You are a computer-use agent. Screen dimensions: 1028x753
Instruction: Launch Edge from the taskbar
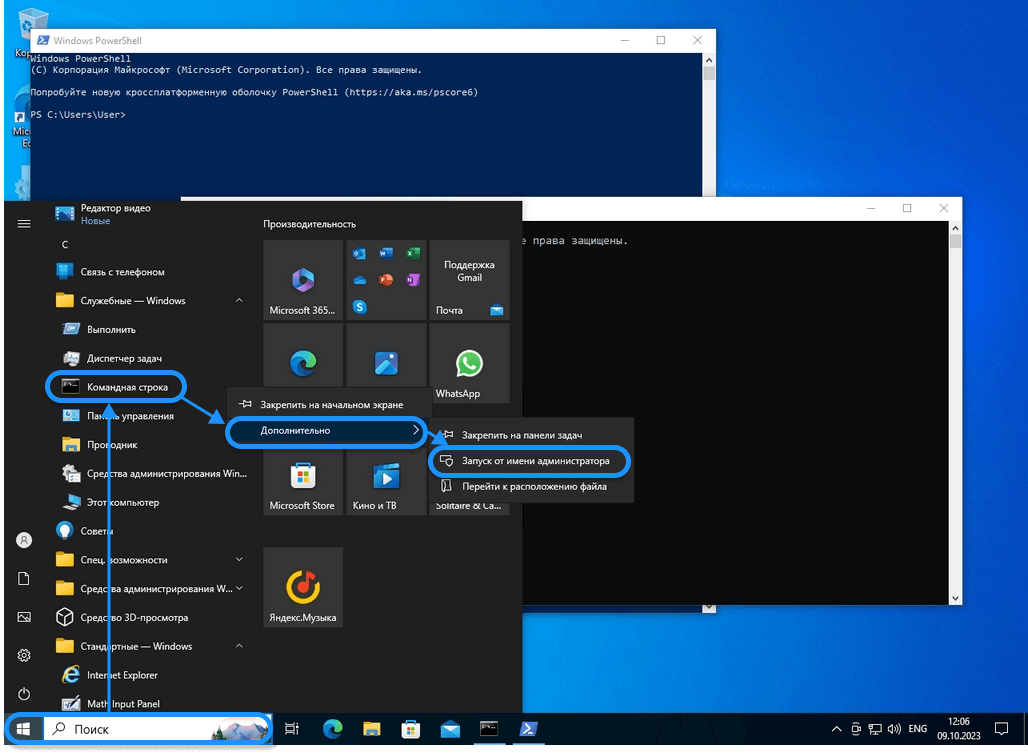(333, 729)
